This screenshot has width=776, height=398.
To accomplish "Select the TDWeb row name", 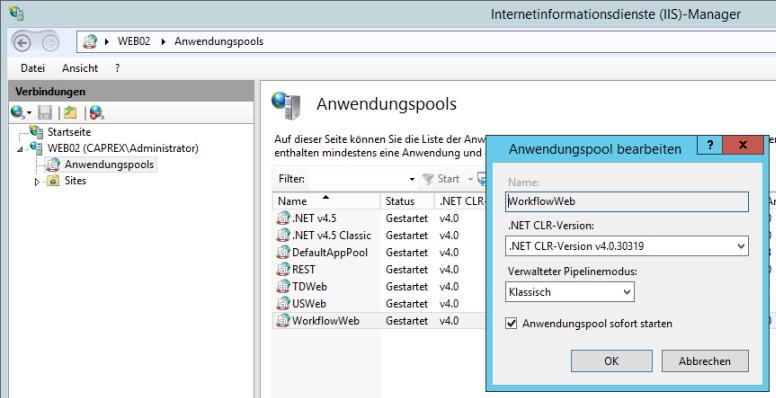I will pyautogui.click(x=310, y=287).
